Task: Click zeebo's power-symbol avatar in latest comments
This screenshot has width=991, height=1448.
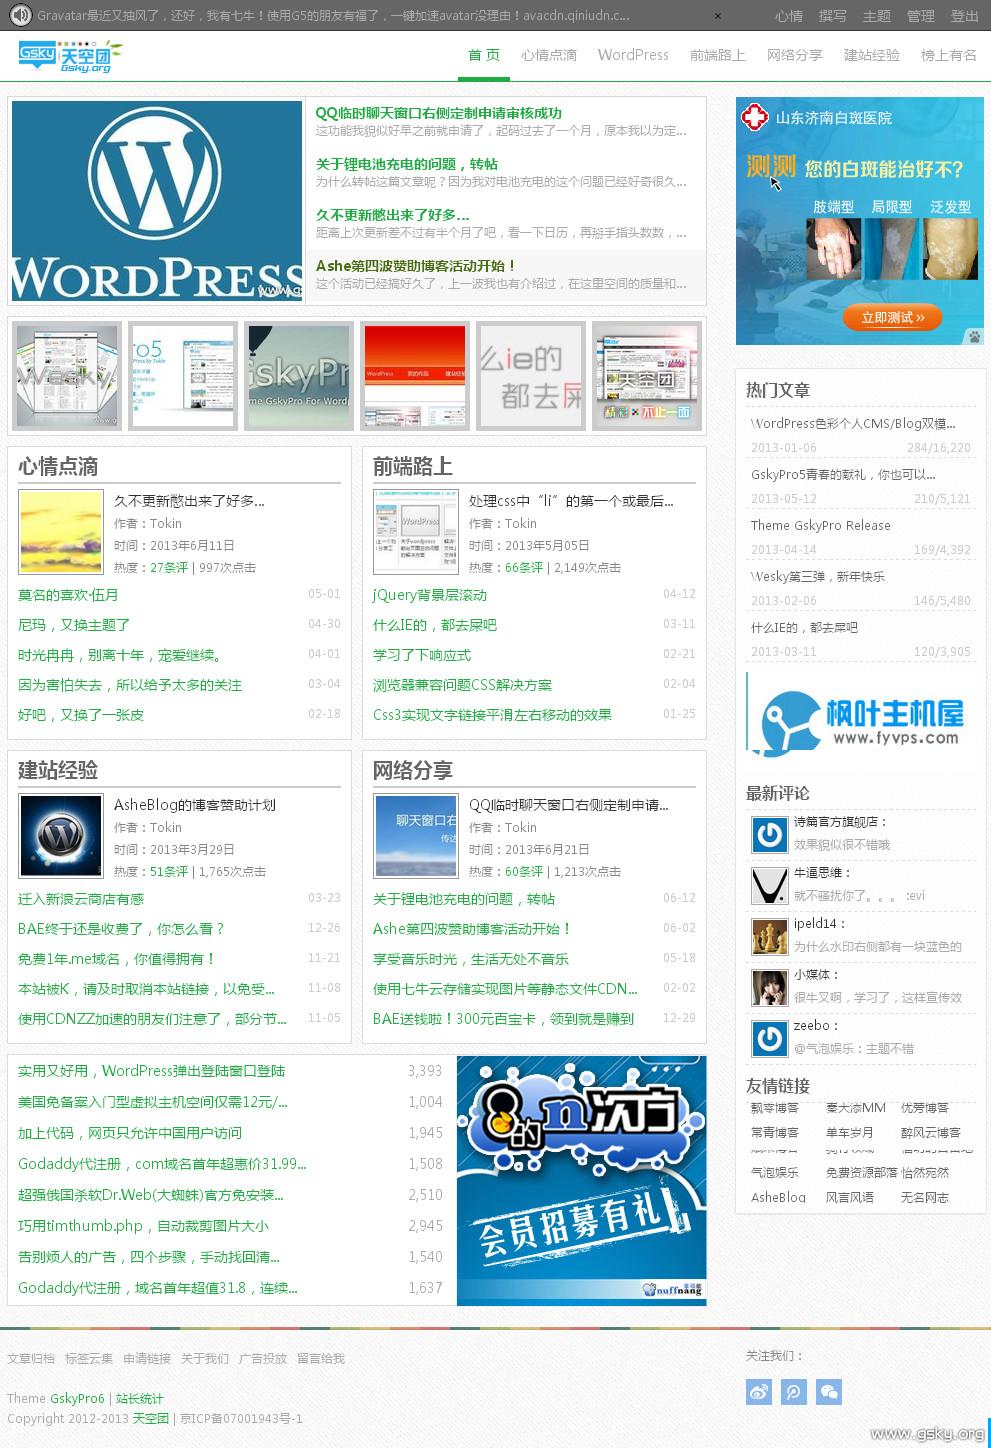Action: 769,1039
